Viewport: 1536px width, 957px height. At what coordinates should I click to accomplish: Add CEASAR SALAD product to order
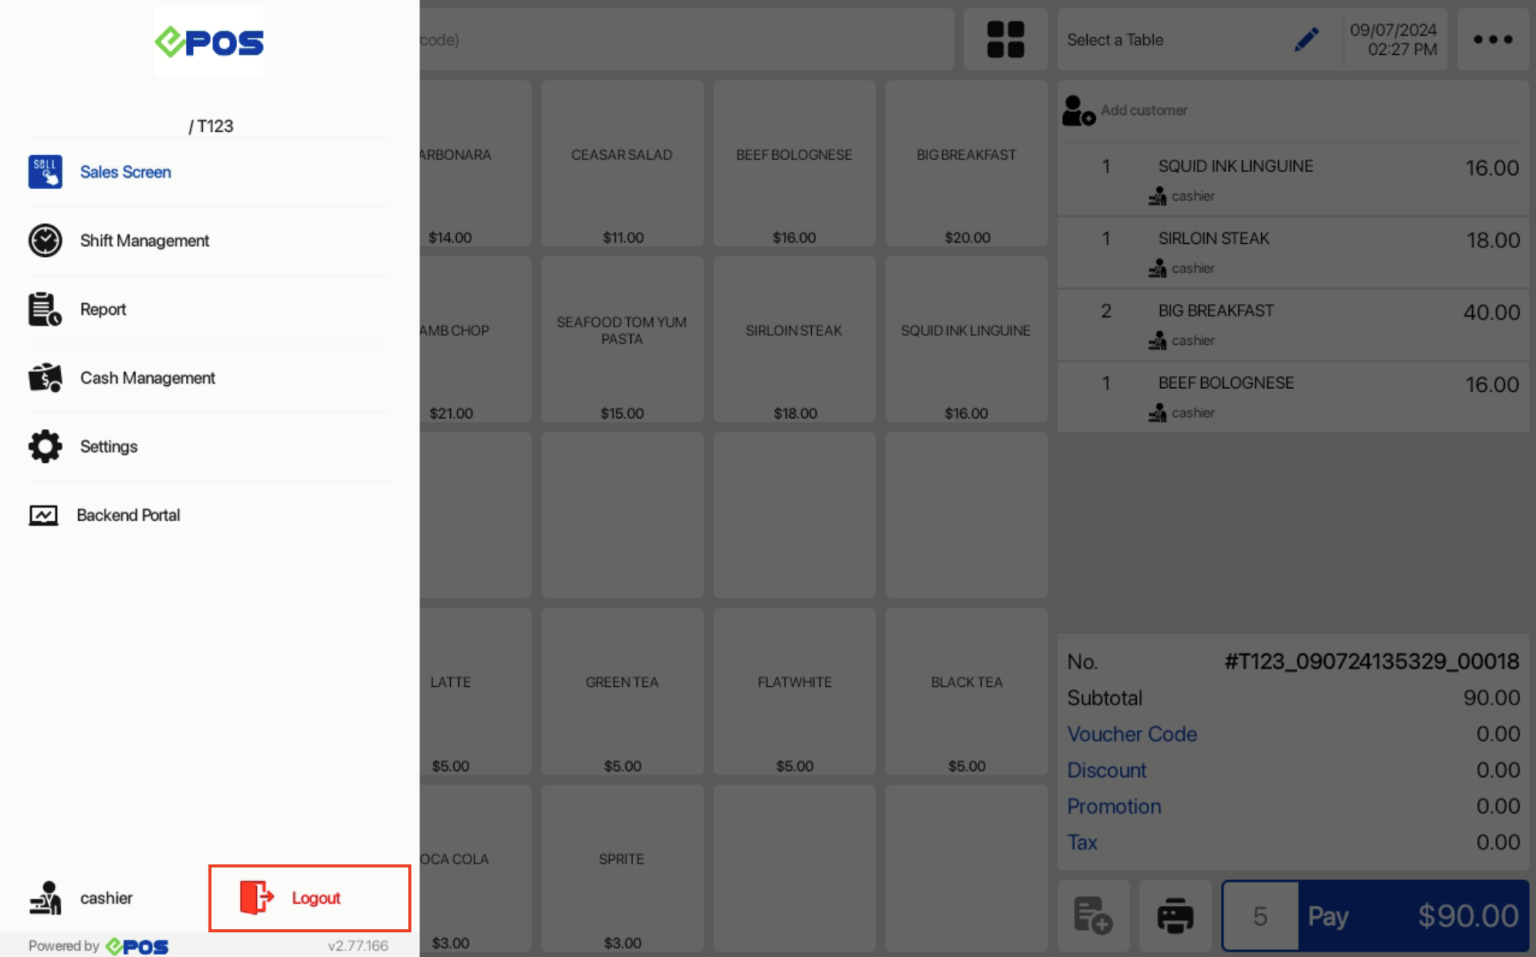[622, 164]
